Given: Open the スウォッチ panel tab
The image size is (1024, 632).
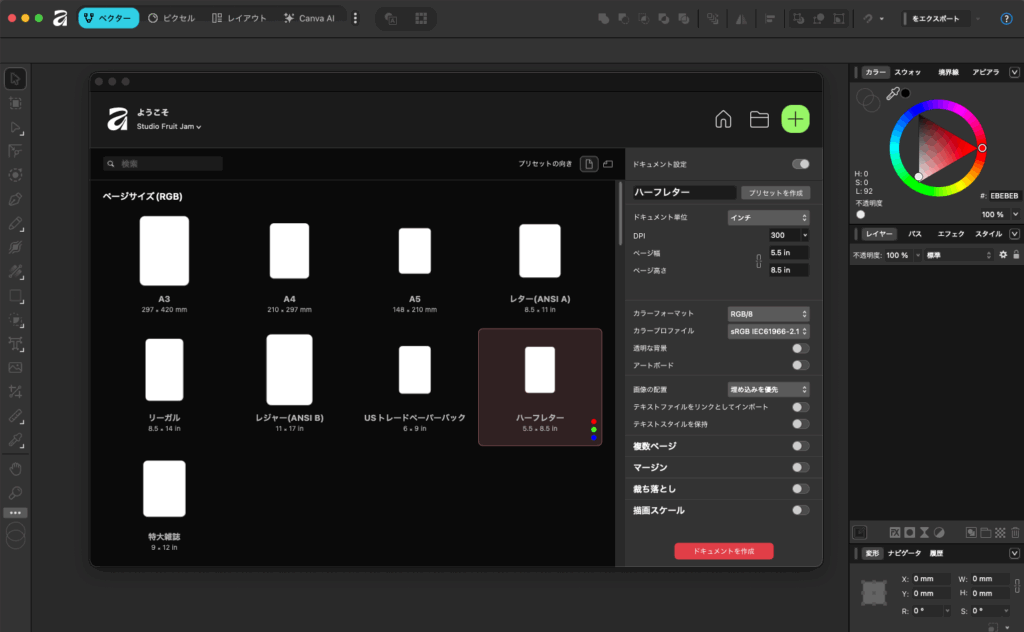Looking at the screenshot, I should [x=907, y=72].
